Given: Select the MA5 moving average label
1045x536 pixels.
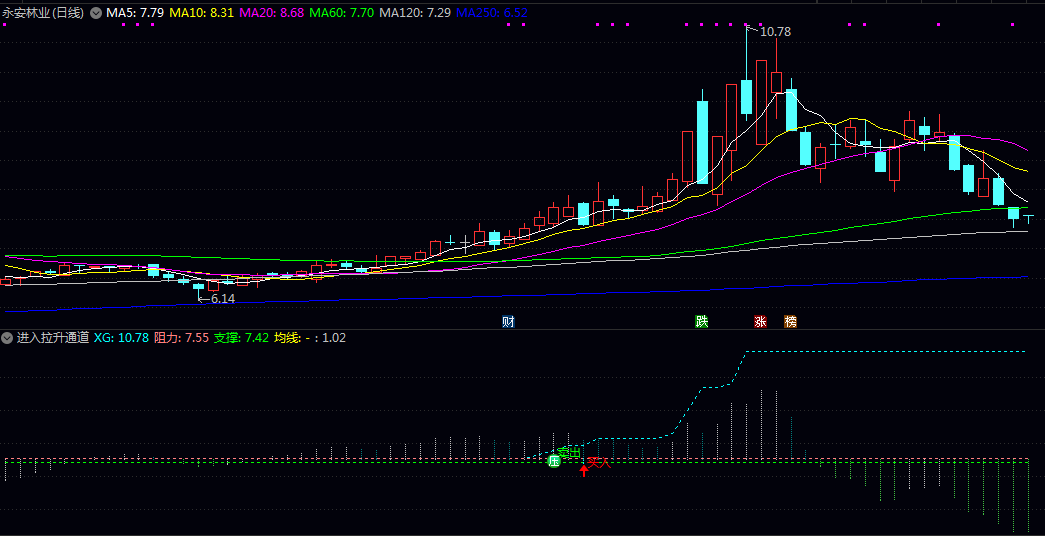Looking at the screenshot, I should [135, 13].
